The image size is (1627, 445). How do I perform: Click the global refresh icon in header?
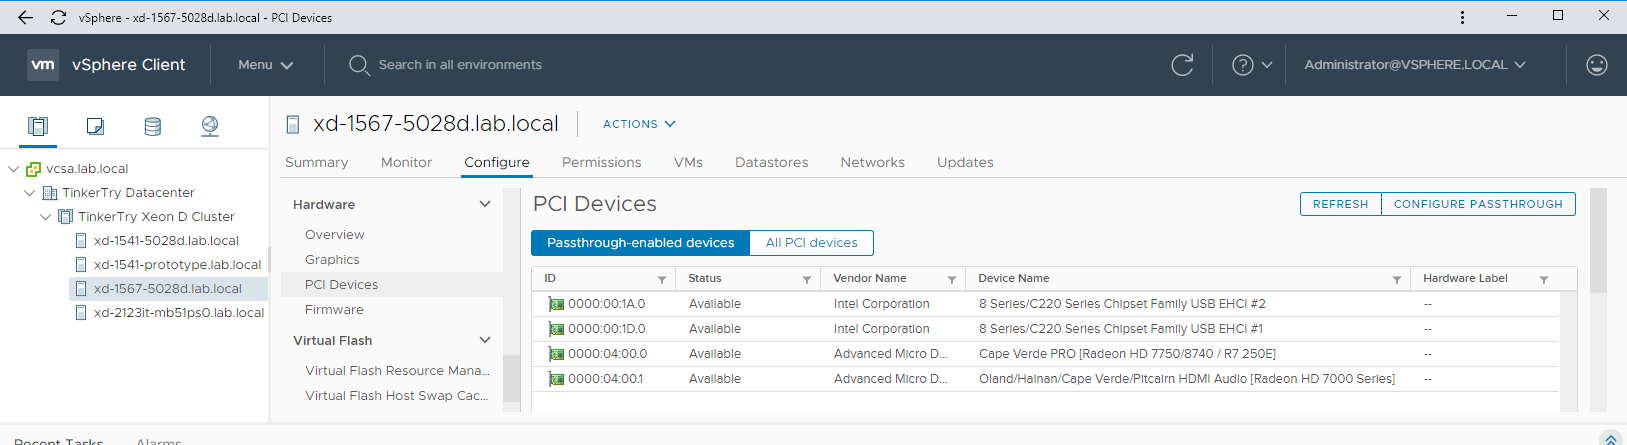tap(1182, 65)
